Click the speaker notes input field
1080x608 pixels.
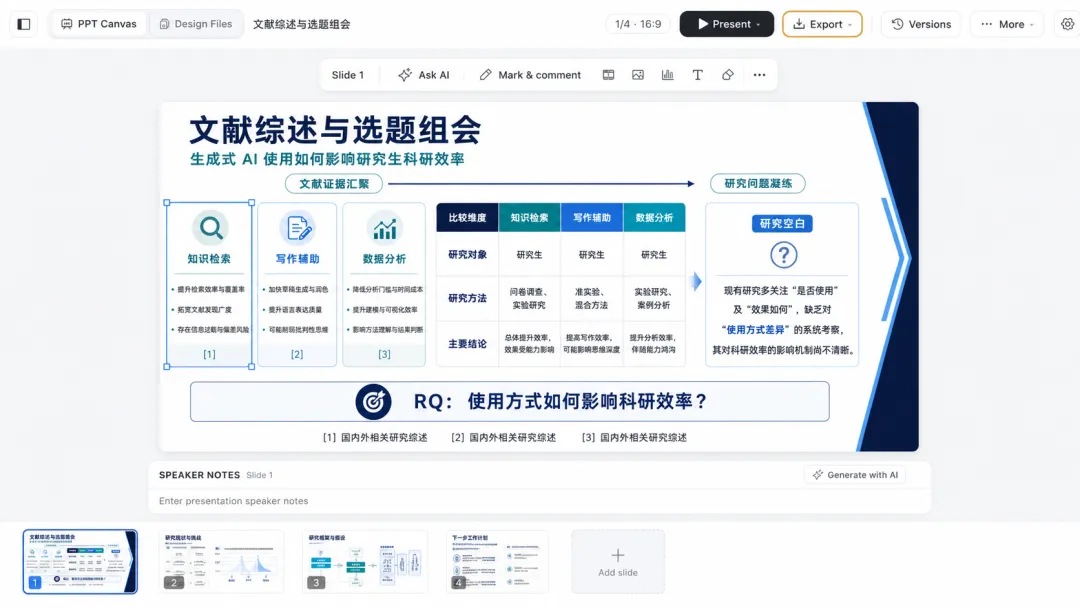coord(539,501)
